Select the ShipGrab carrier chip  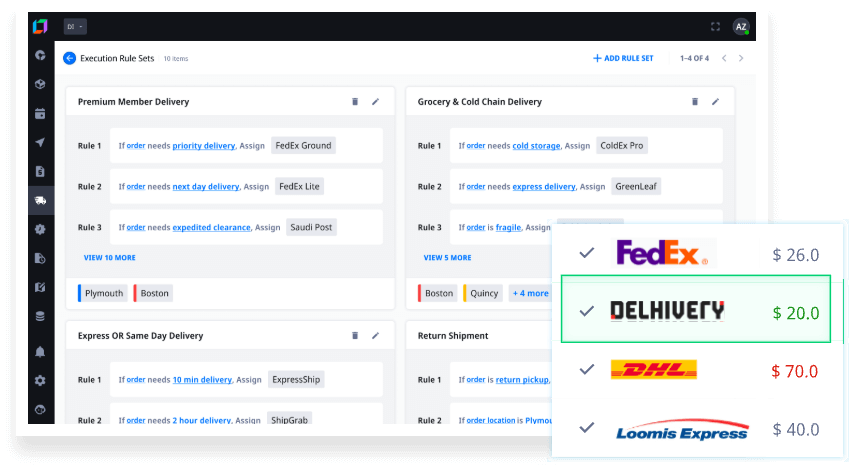290,420
